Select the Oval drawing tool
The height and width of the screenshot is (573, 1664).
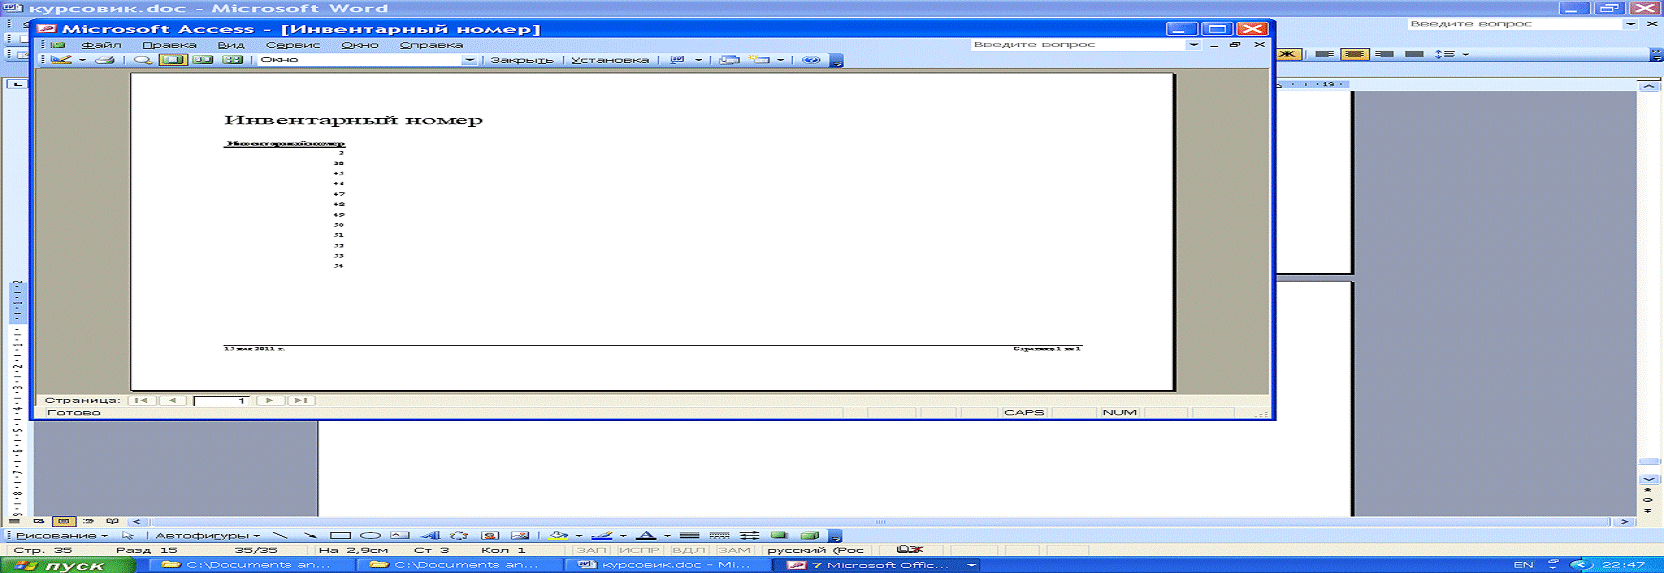tap(370, 536)
